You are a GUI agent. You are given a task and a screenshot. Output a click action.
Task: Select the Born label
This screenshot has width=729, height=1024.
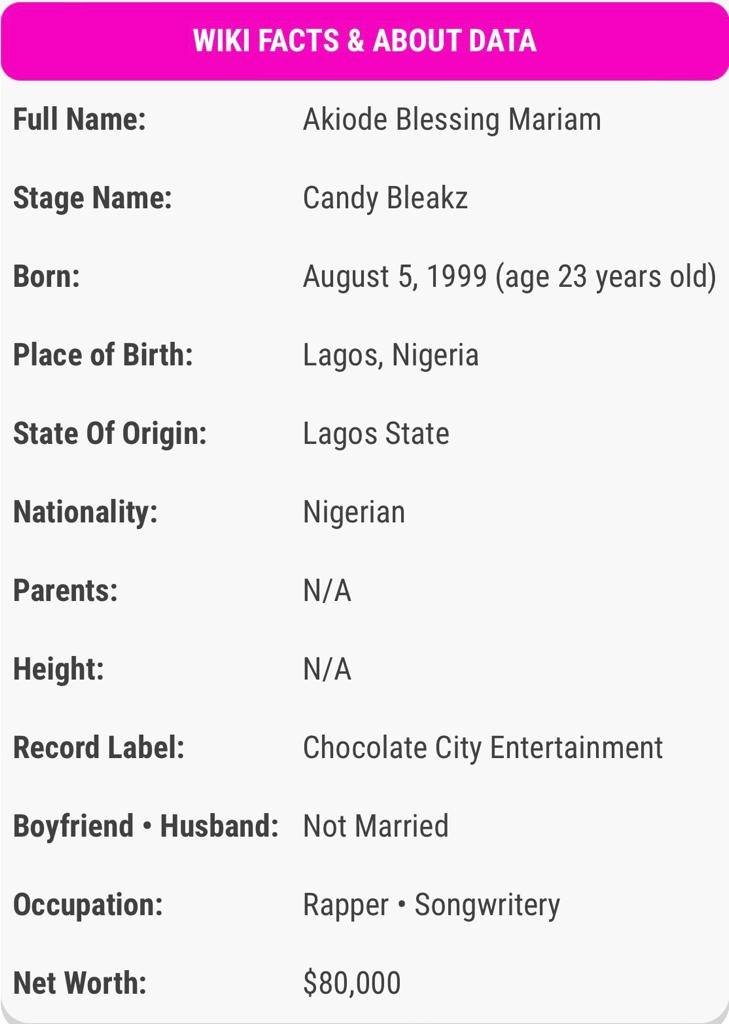click(x=46, y=276)
